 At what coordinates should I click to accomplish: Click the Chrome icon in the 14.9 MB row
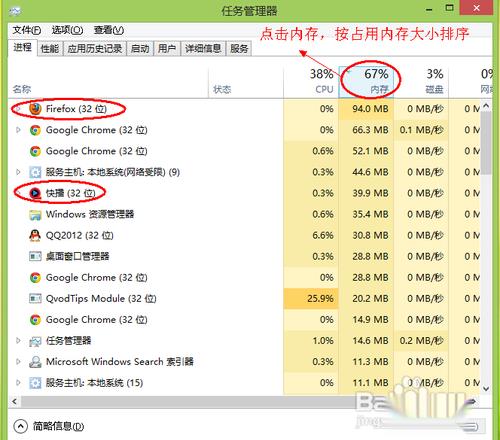coord(35,320)
